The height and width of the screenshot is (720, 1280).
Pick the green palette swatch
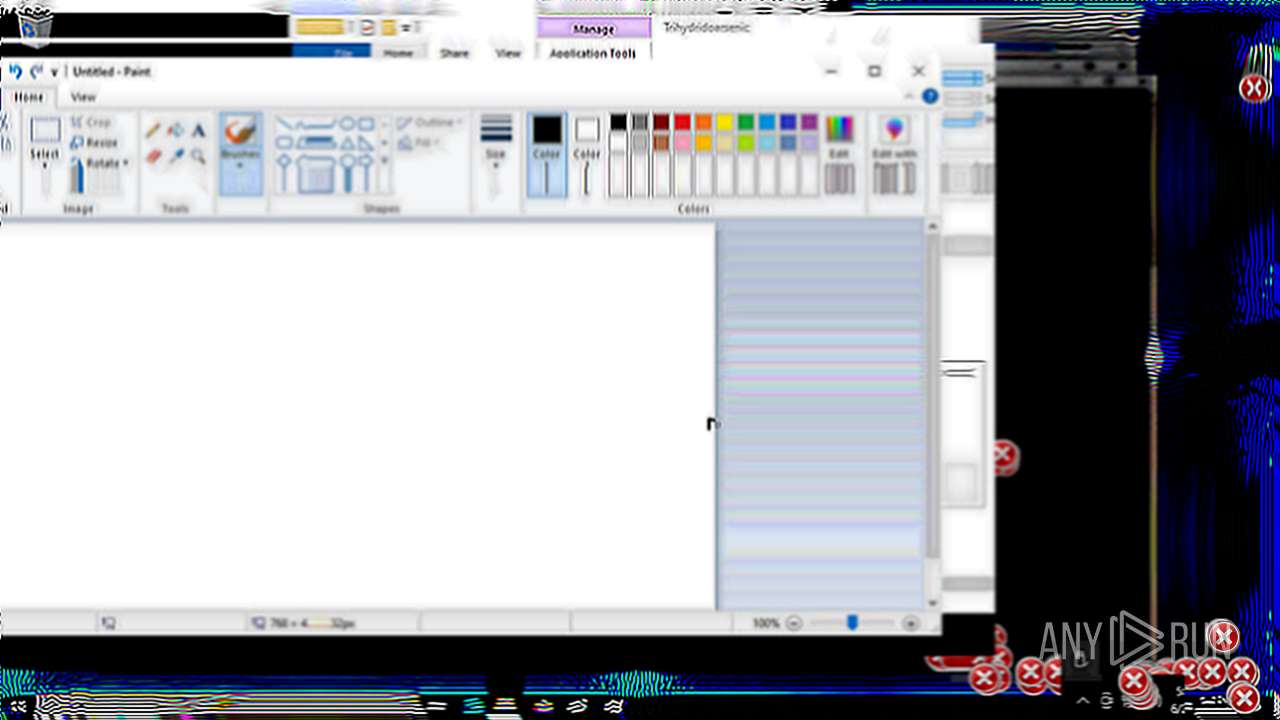[x=745, y=122]
